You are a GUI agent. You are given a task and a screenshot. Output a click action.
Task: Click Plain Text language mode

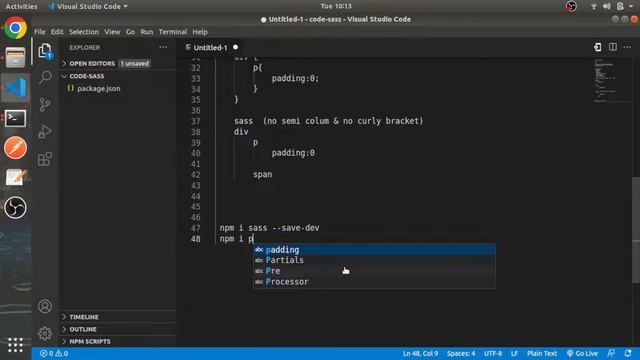point(542,353)
